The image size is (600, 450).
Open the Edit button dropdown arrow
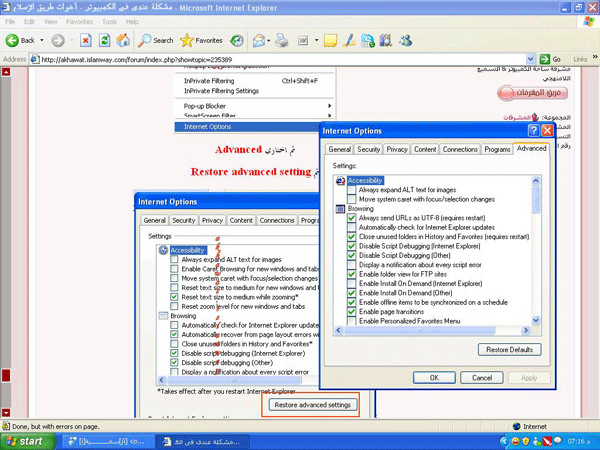316,40
